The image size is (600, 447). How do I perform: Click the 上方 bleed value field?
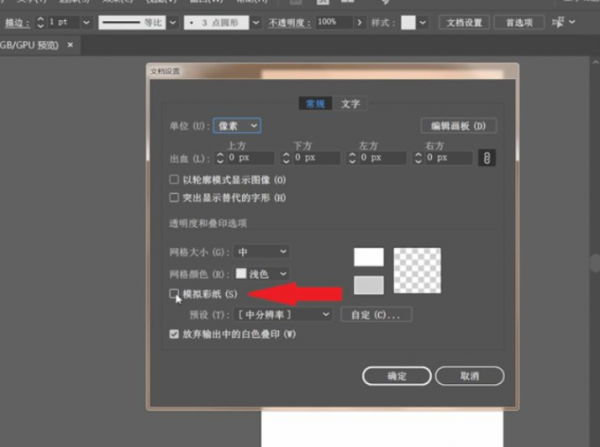(251, 158)
